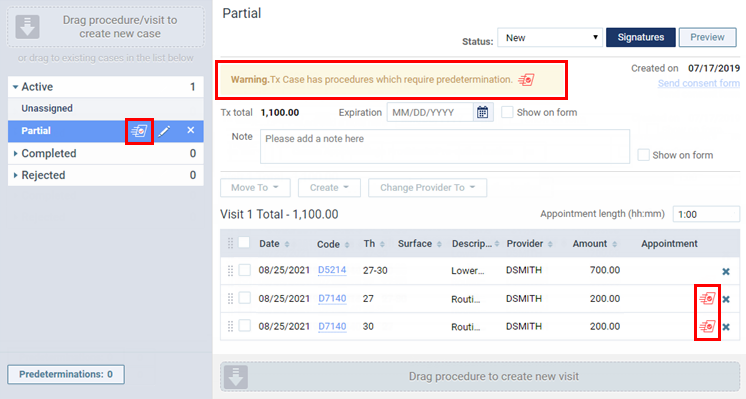Click predetermination icon for tooth 30 row
This screenshot has height=399, width=746.
click(707, 327)
